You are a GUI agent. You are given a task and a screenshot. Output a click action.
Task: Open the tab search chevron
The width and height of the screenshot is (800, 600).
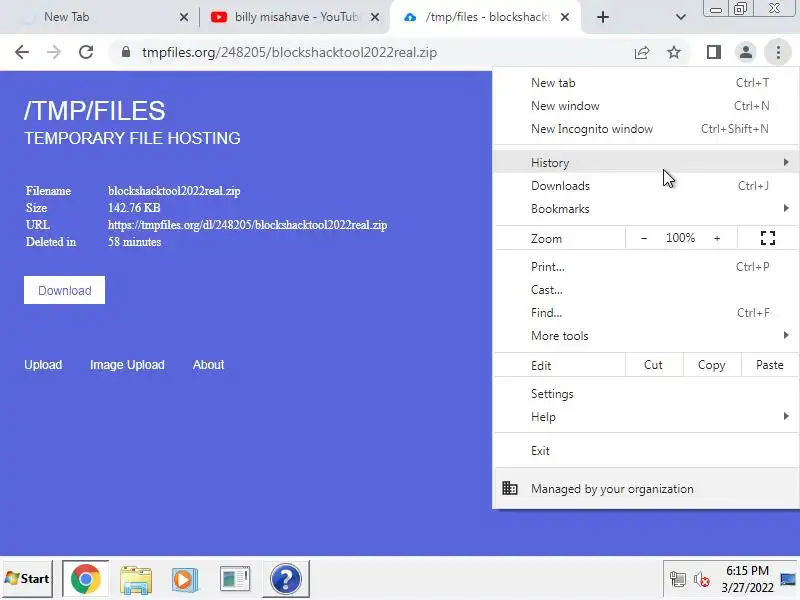(681, 17)
